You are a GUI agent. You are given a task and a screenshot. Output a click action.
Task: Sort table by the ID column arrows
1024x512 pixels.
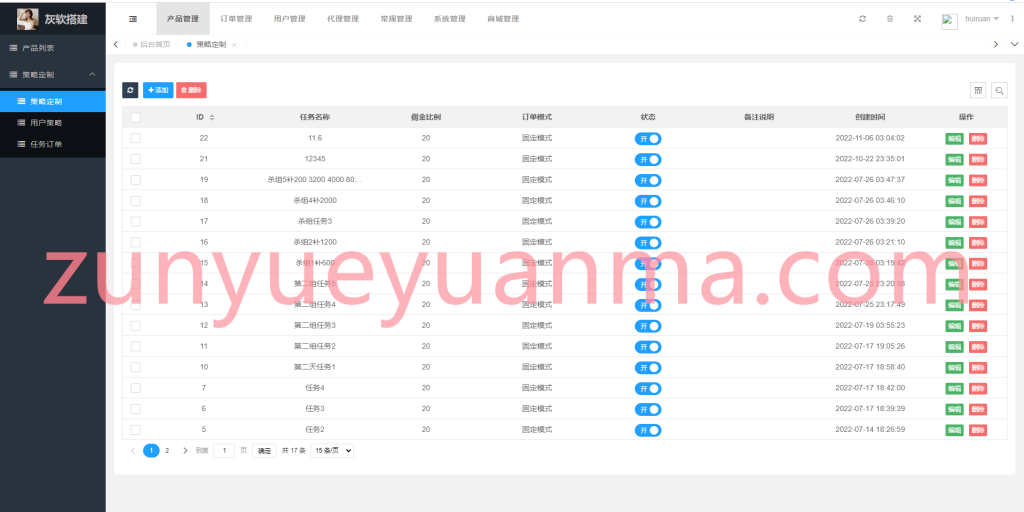click(212, 118)
